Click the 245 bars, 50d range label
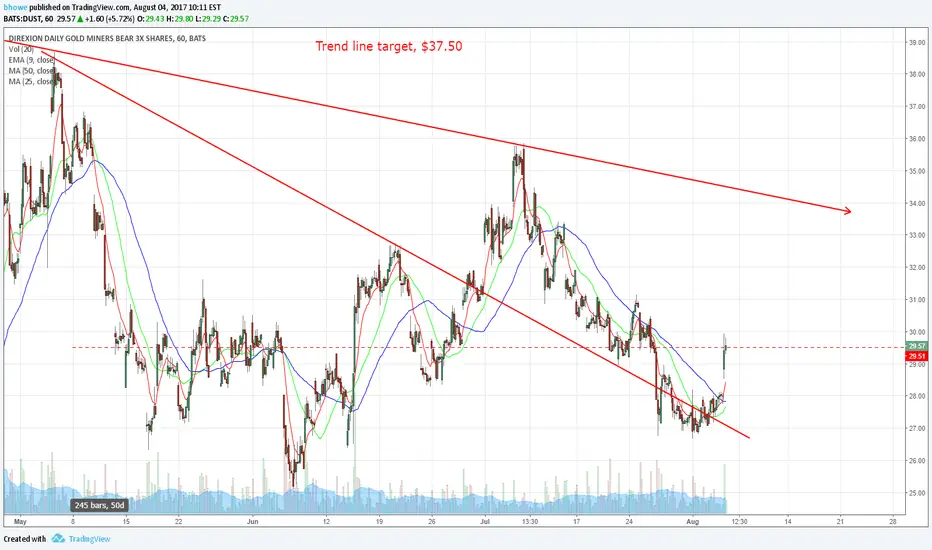932x550 pixels. coord(100,505)
